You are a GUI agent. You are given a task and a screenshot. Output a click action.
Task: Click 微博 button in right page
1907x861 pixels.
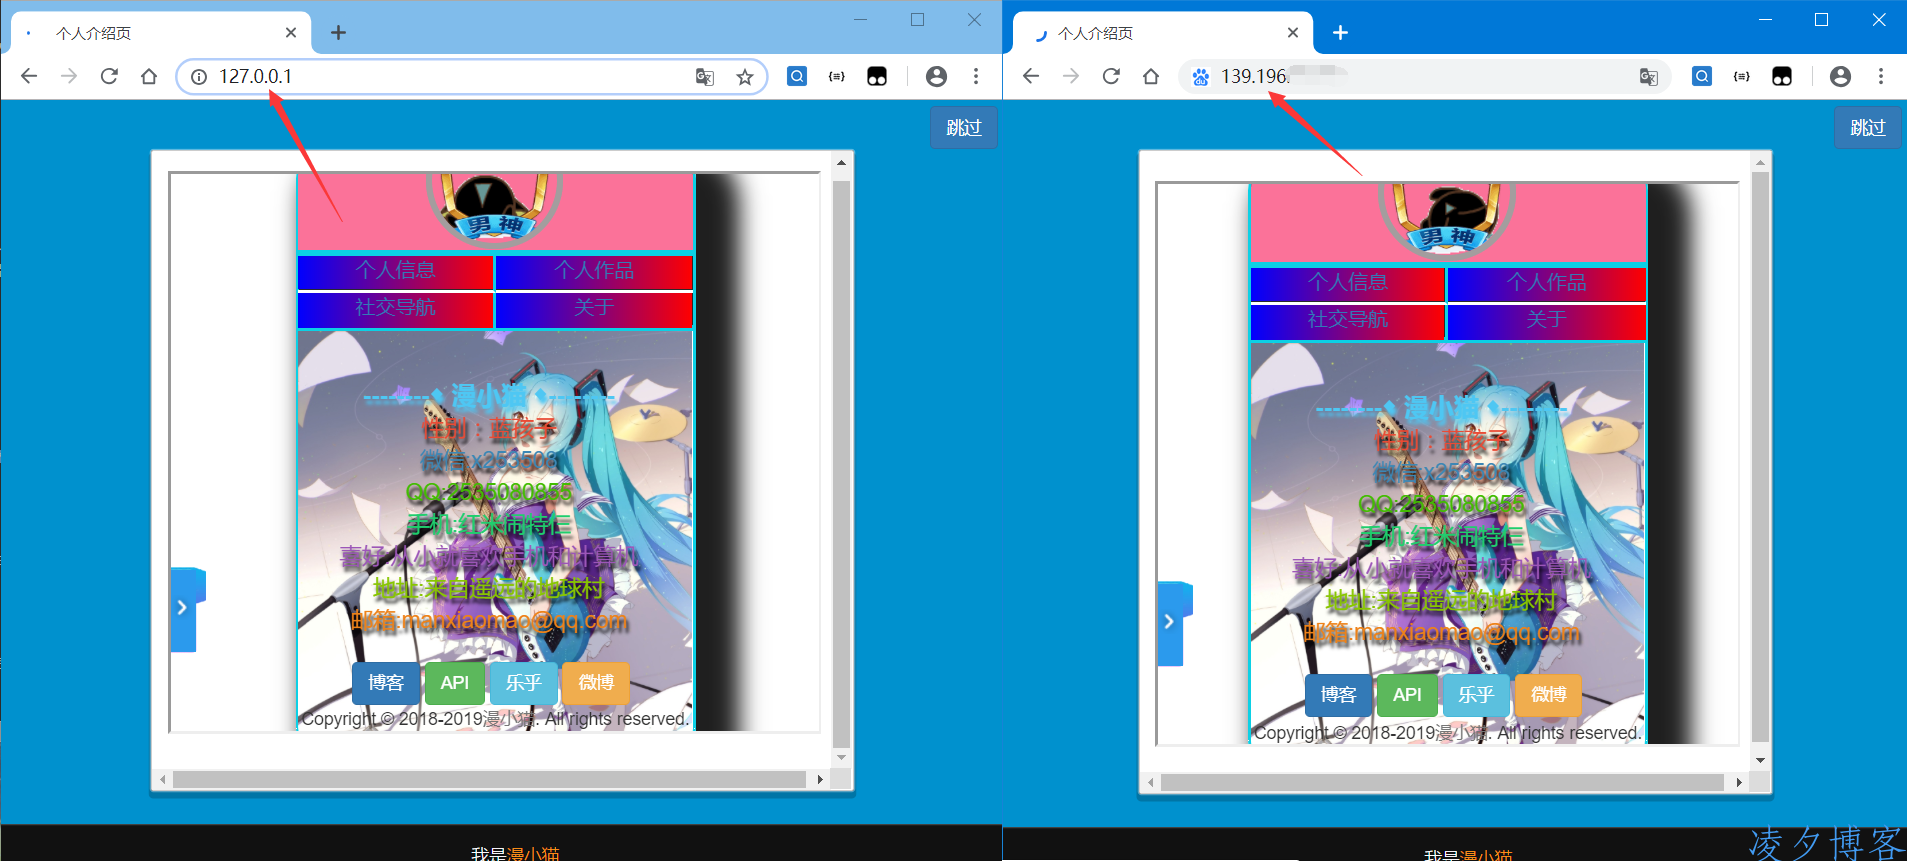tap(1548, 695)
